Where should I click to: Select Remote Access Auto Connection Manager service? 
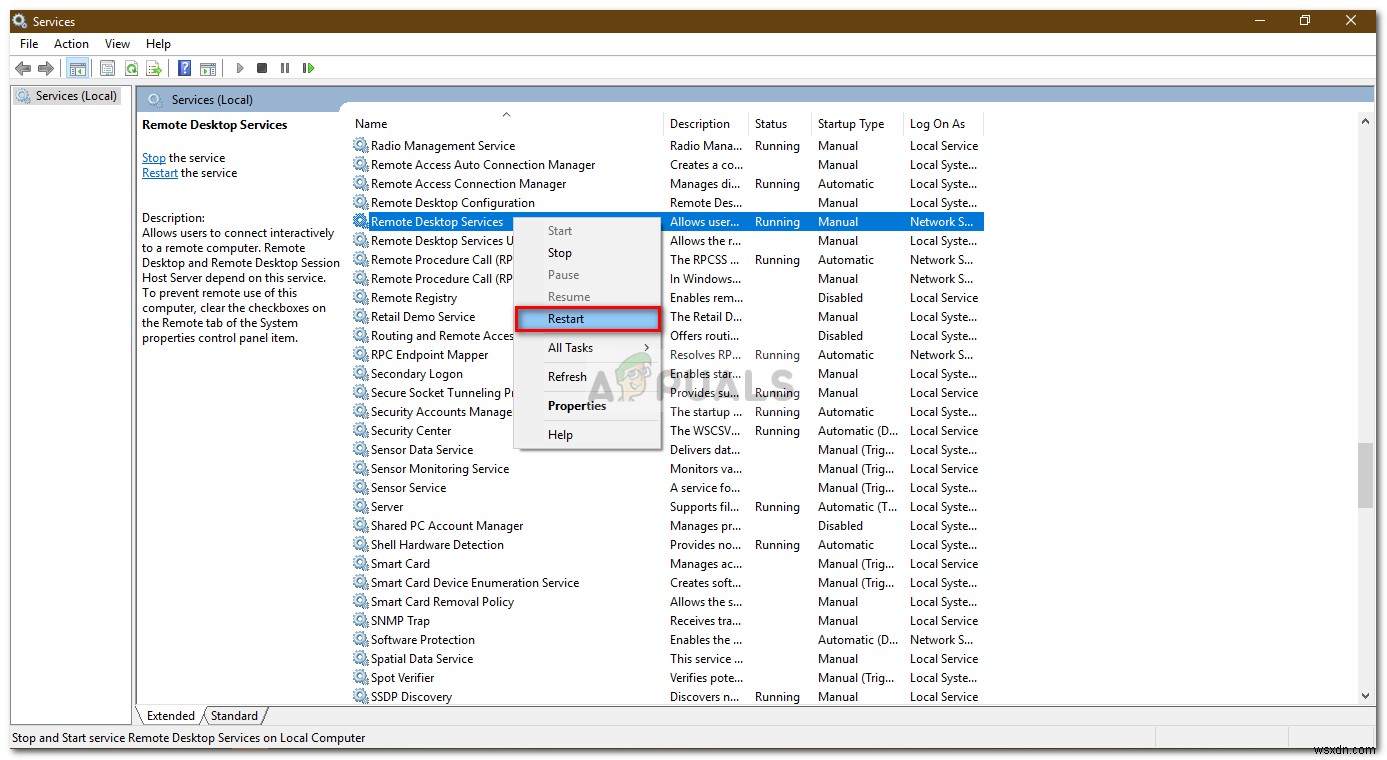pyautogui.click(x=668, y=165)
